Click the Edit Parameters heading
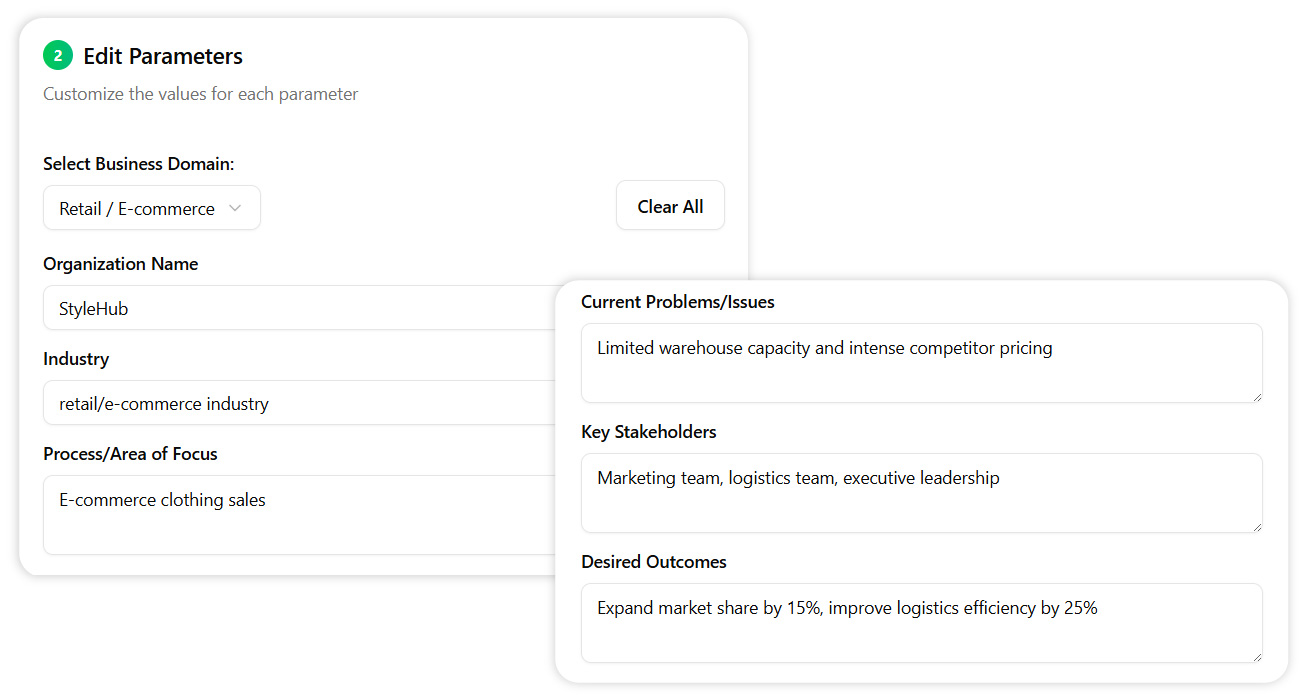 pos(163,56)
